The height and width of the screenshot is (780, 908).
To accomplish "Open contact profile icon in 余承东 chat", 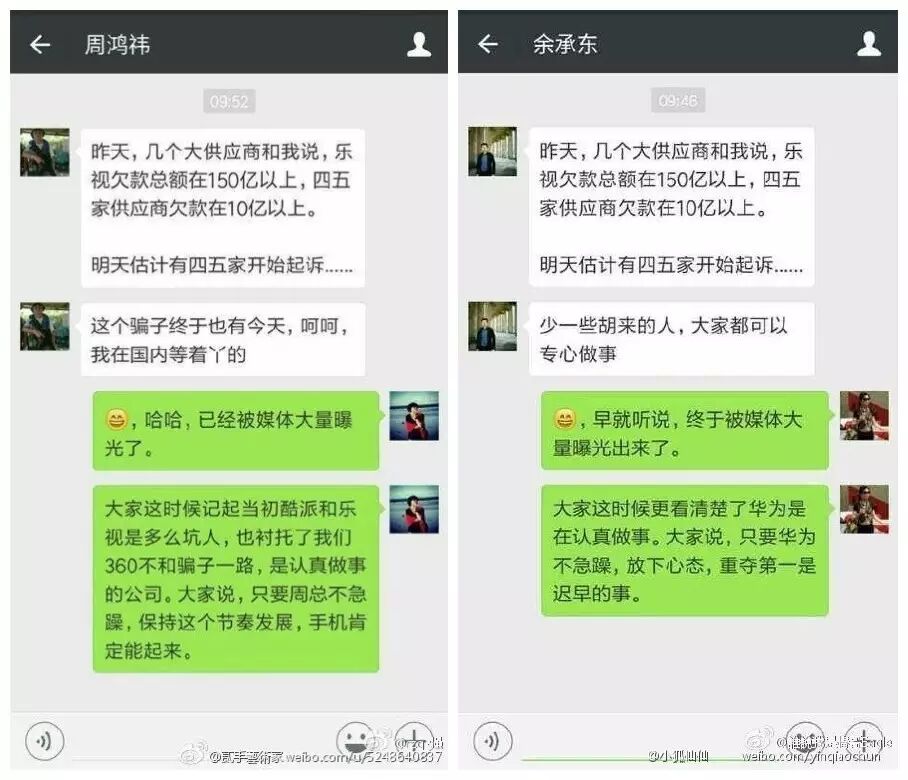I will (x=869, y=43).
